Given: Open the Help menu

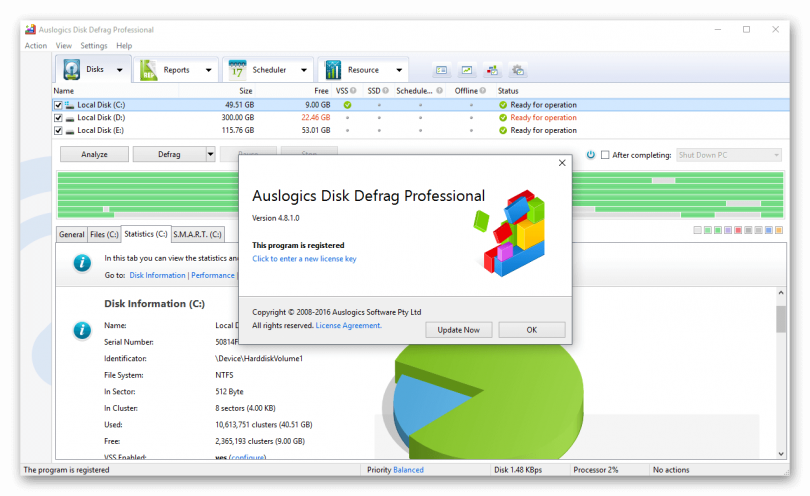Looking at the screenshot, I should (124, 45).
